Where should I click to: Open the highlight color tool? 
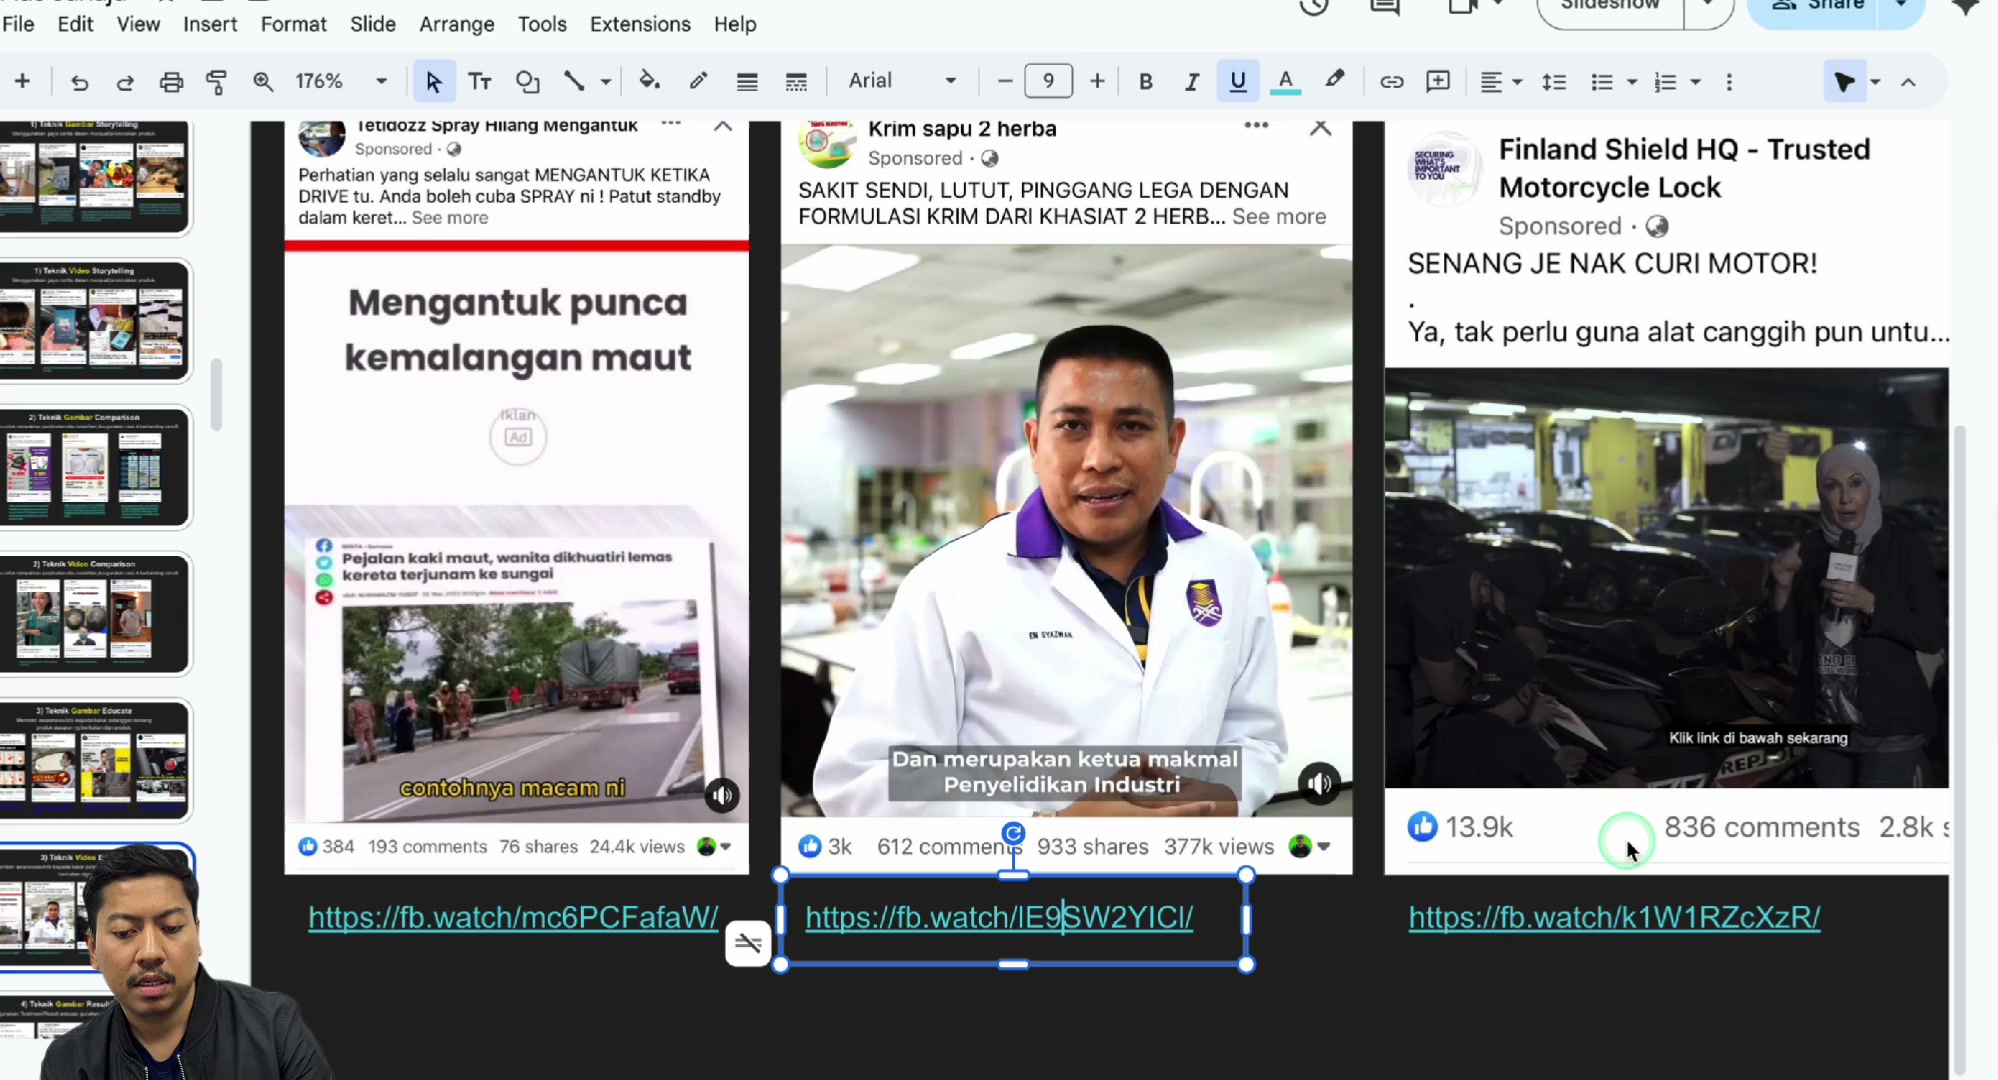tap(1334, 80)
